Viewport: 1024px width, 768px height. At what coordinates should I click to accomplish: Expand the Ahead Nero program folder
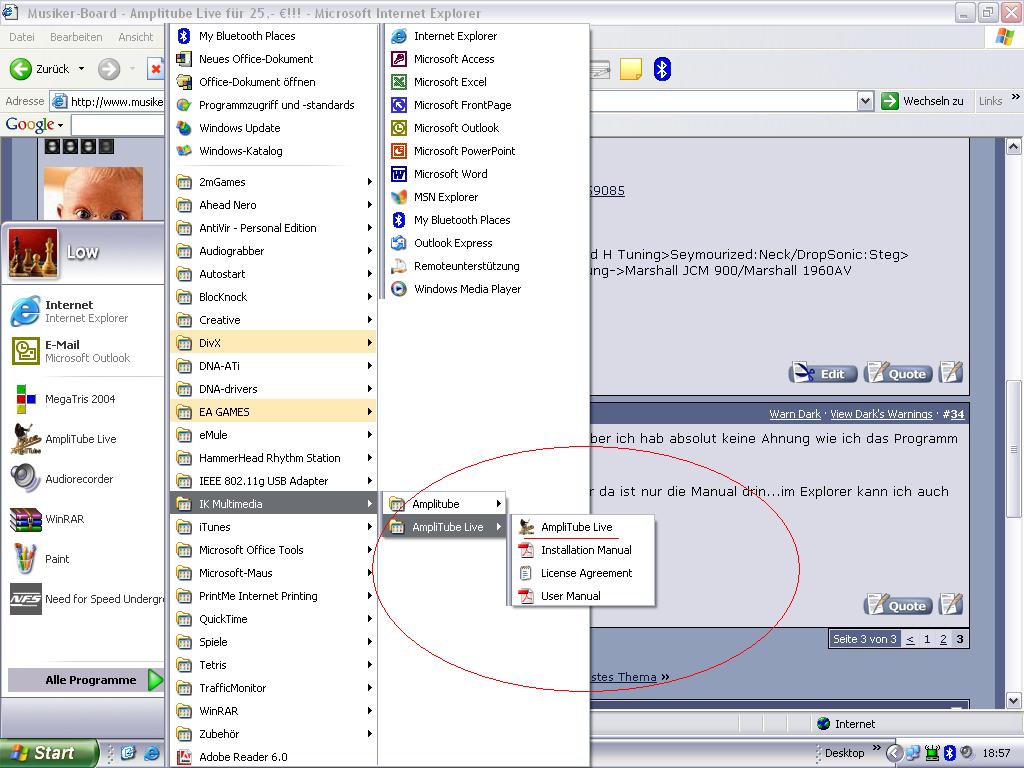[274, 204]
